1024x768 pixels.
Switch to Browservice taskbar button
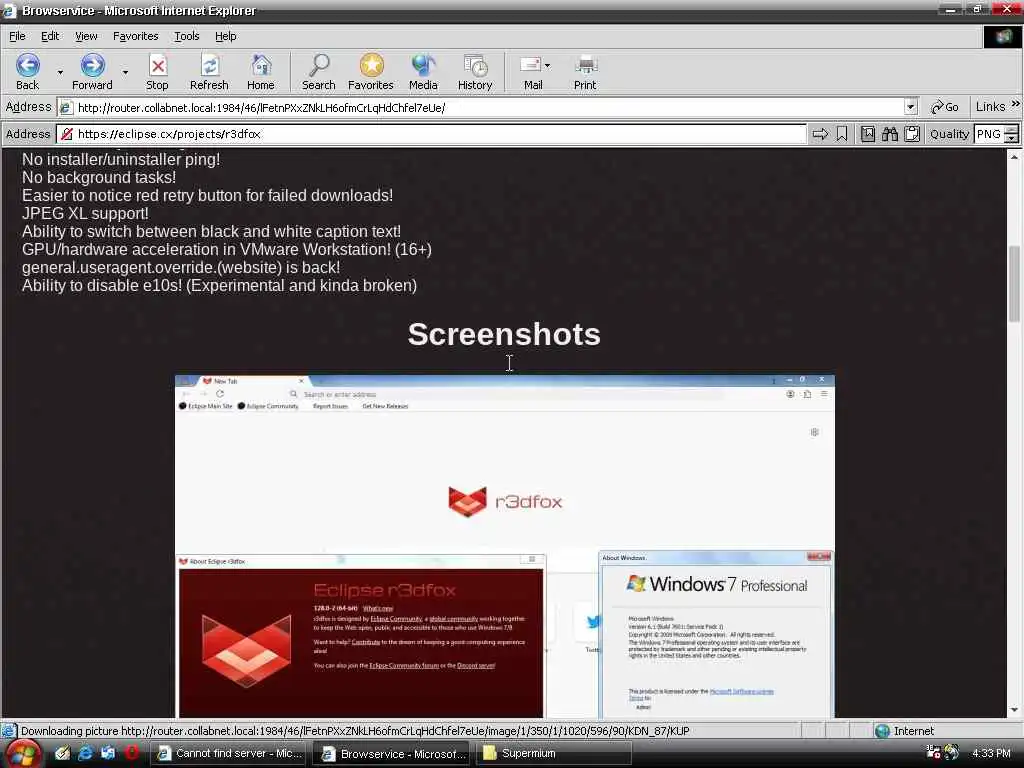tap(392, 754)
